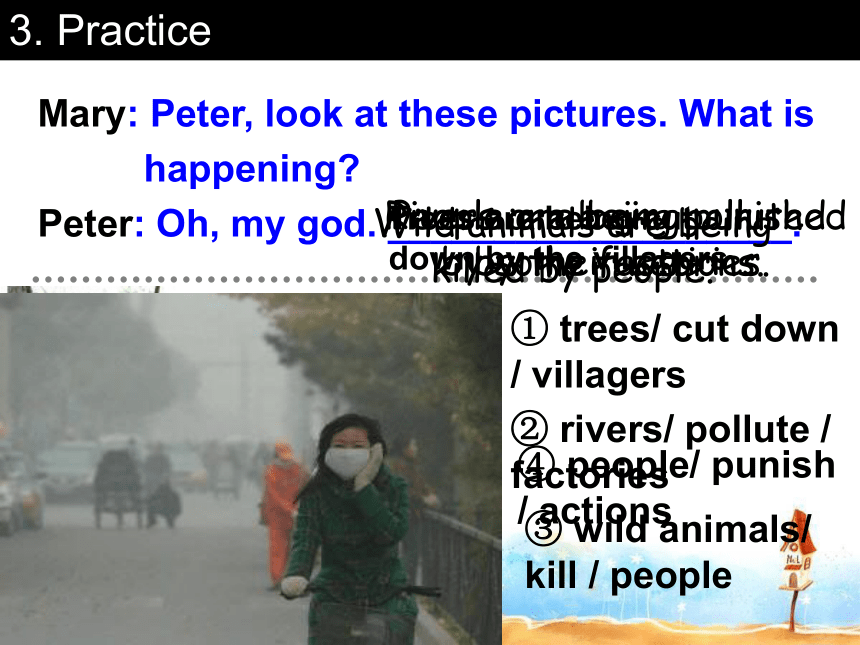Select the '3. Practice' slide title
The height and width of the screenshot is (645, 860).
click(x=110, y=30)
